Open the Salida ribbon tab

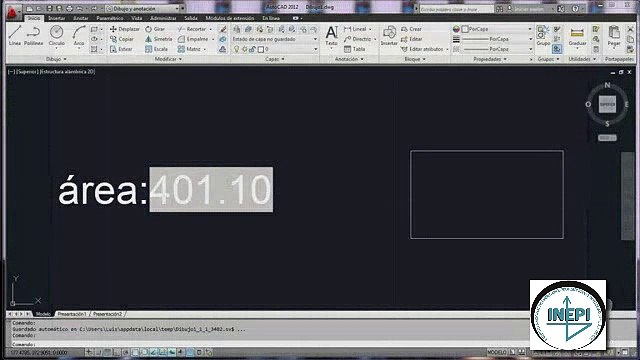[191, 18]
